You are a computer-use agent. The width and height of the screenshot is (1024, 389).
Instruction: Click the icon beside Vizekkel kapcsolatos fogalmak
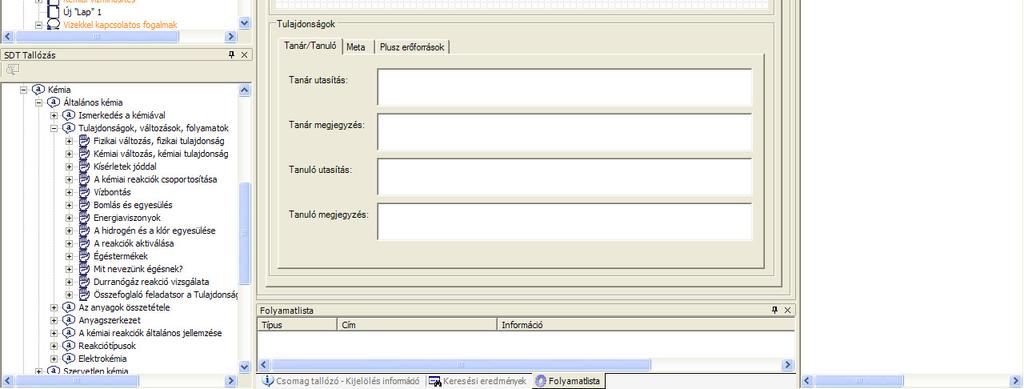(x=54, y=25)
